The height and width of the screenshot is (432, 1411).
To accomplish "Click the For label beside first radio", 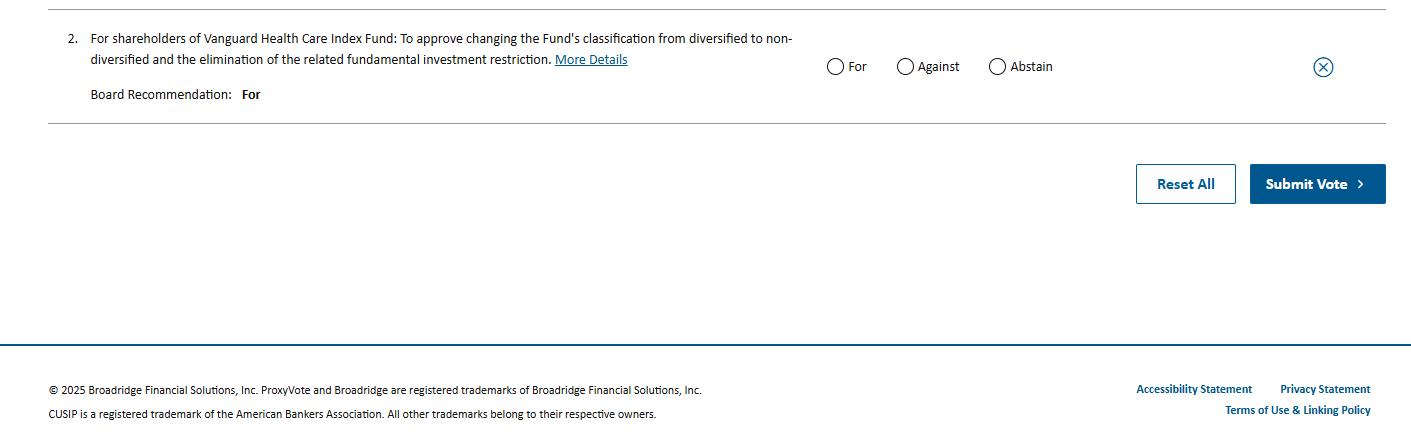I will pos(857,67).
